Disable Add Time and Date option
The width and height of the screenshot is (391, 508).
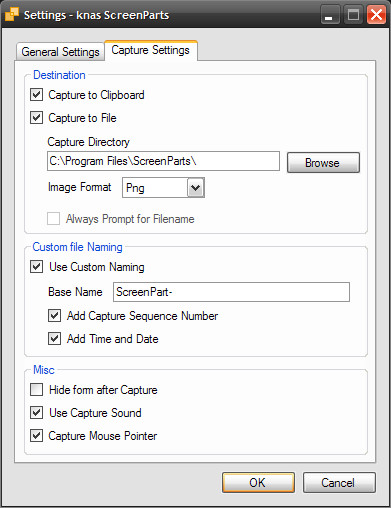(x=54, y=339)
